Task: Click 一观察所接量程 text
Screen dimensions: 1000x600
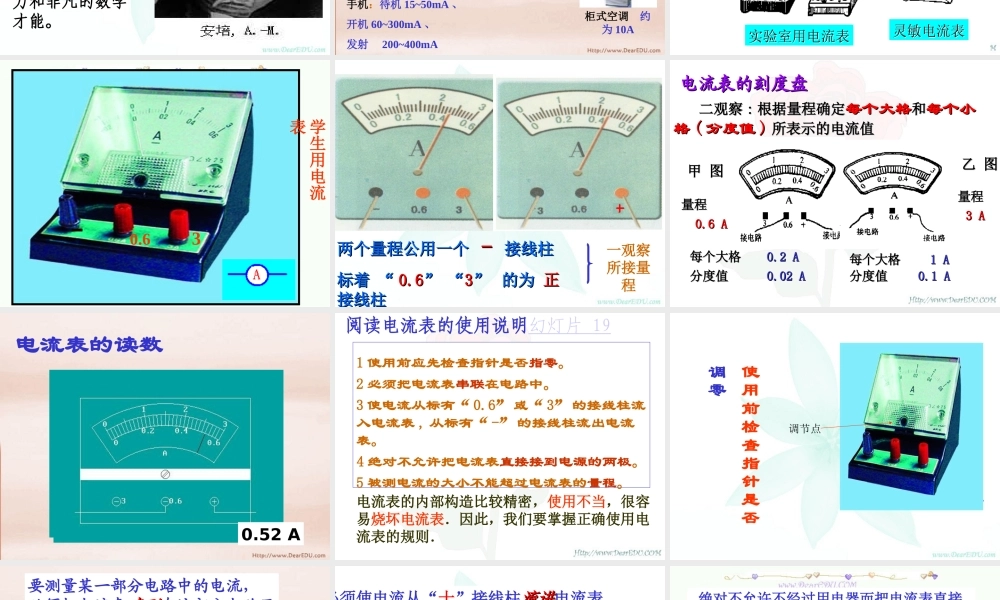Action: (628, 267)
